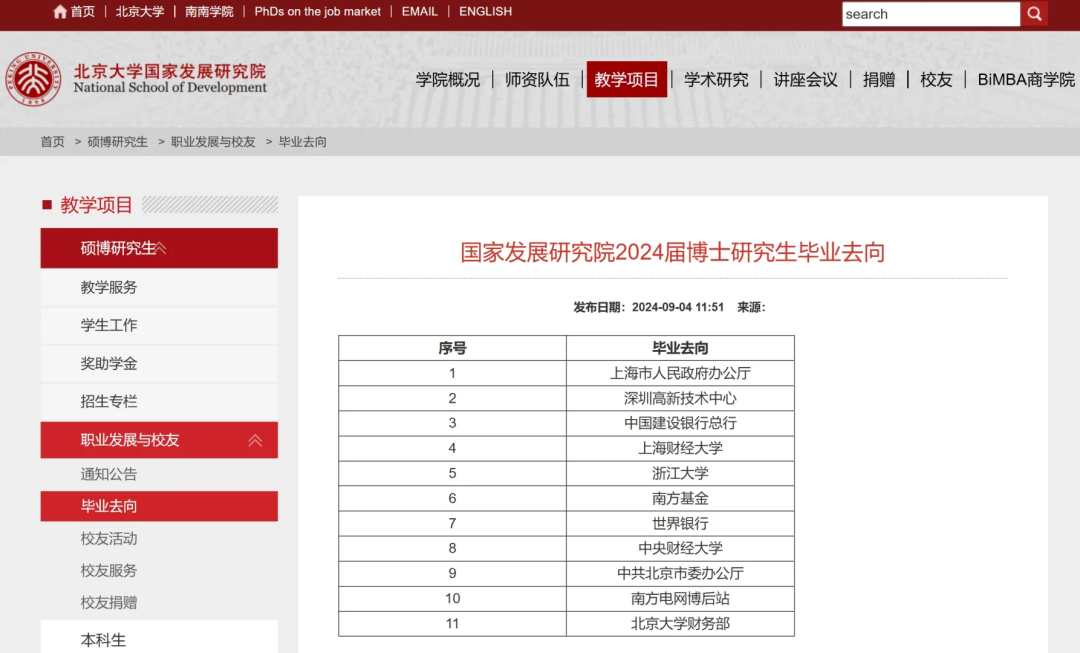Open 南南学院 top link

[x=209, y=12]
